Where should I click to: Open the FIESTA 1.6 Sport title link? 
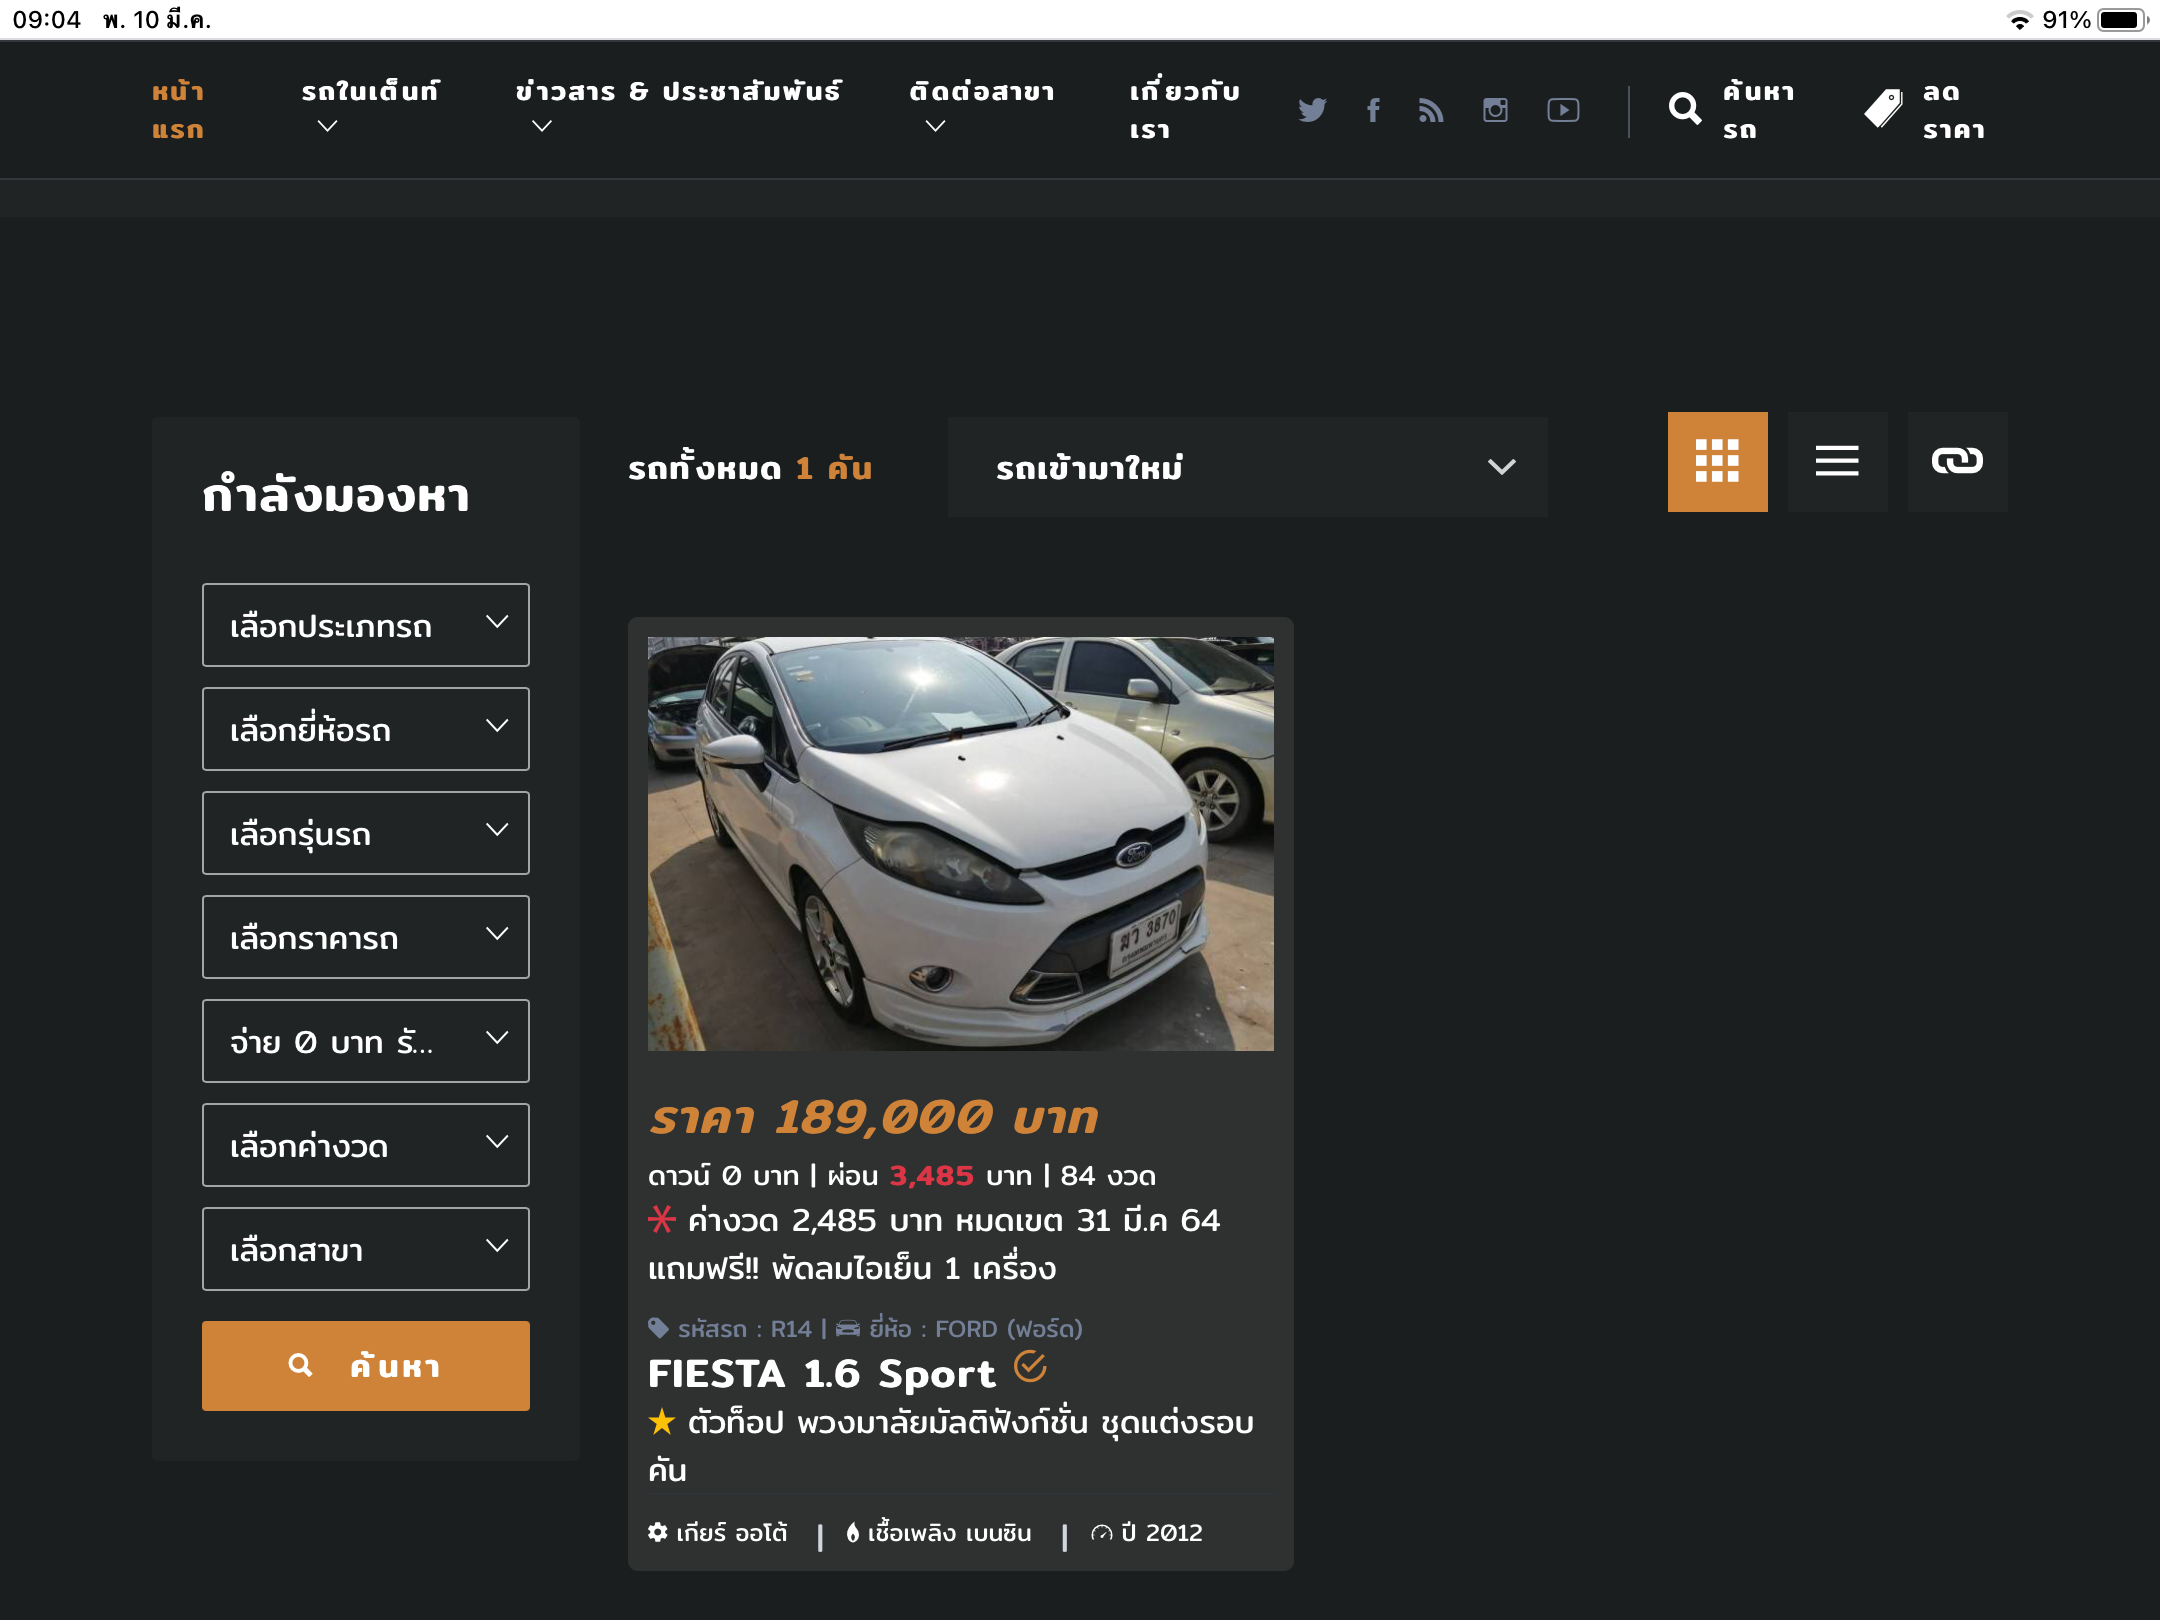pos(822,1374)
